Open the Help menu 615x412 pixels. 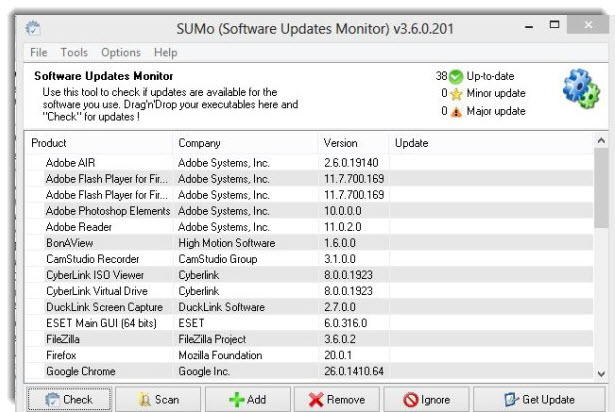point(166,52)
